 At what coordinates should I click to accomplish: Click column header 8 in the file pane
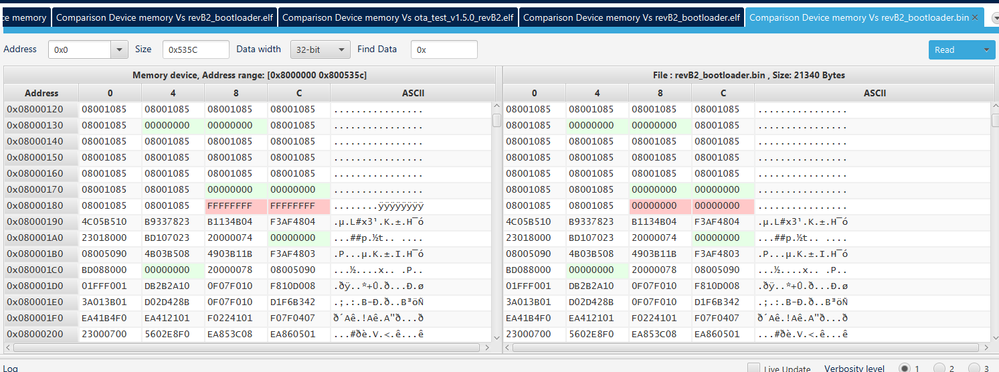point(660,92)
